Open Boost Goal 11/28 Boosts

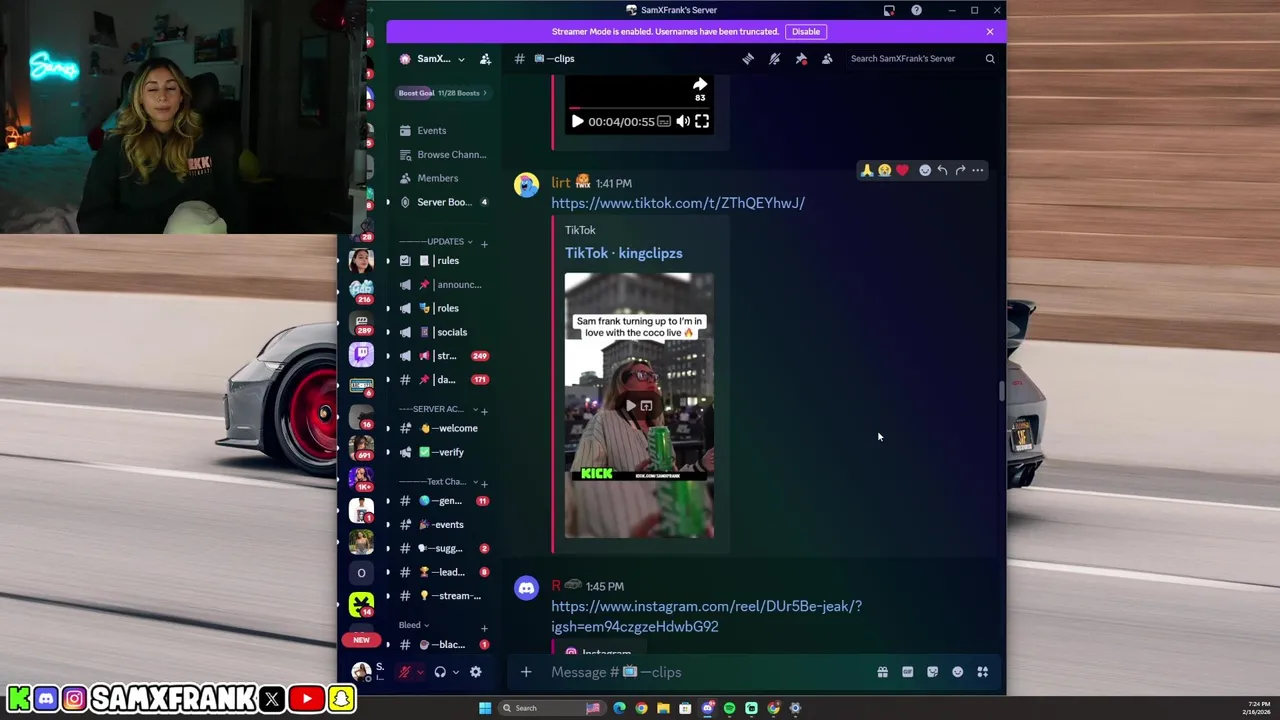pyautogui.click(x=443, y=93)
